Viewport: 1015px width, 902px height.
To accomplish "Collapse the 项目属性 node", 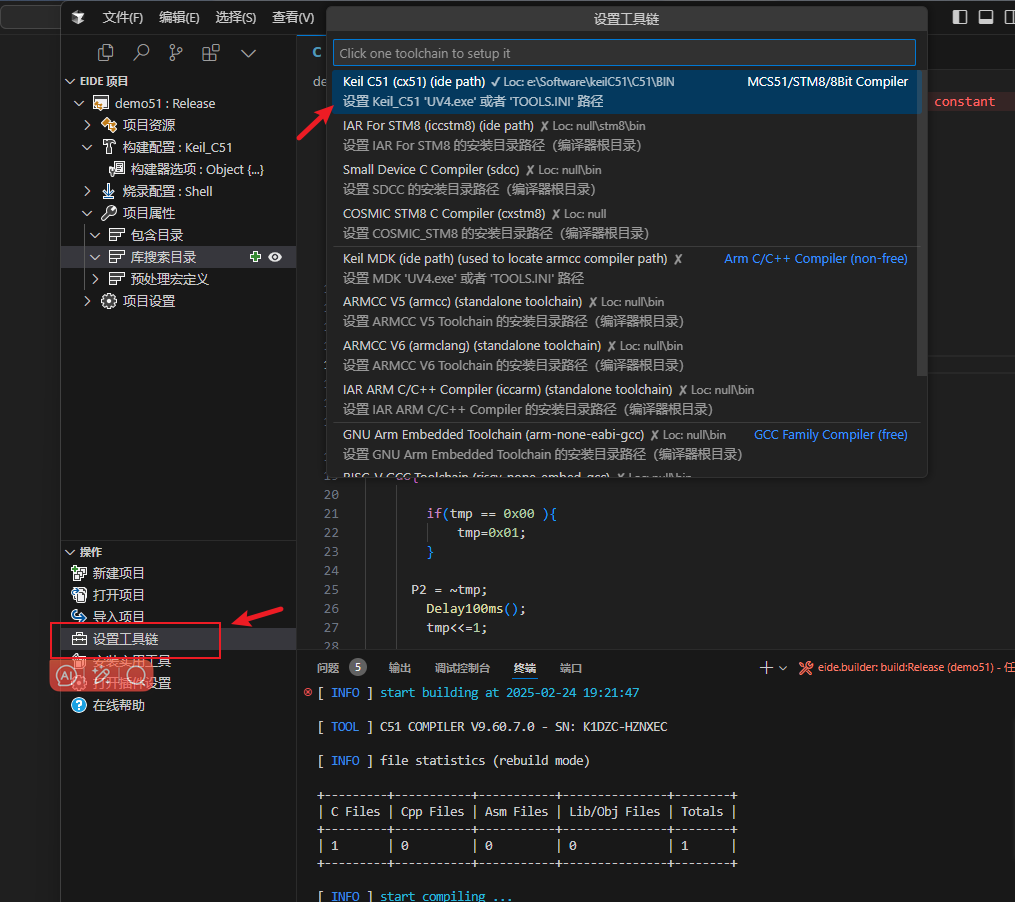I will 87,213.
